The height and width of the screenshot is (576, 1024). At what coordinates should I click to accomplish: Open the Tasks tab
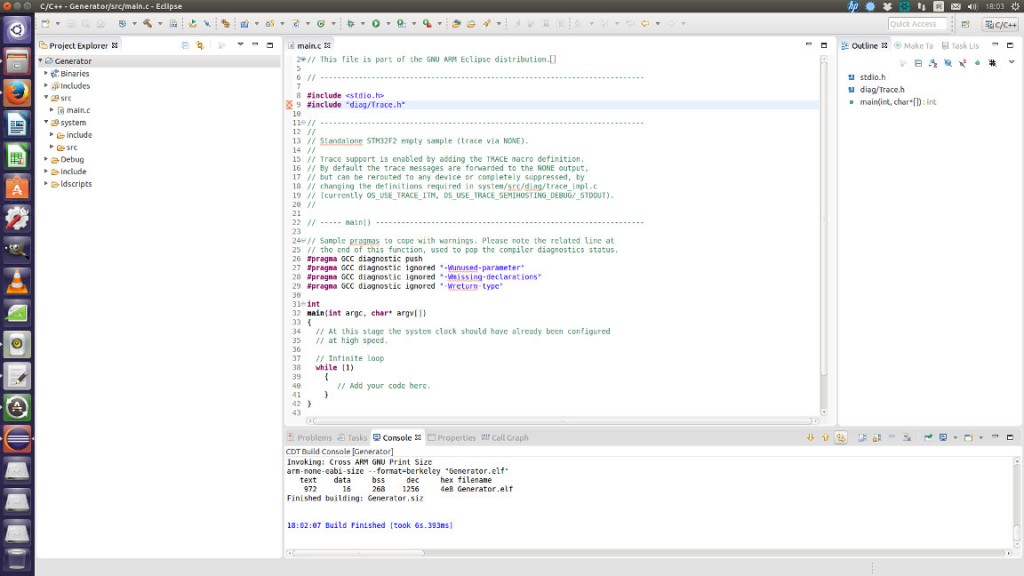[352, 438]
